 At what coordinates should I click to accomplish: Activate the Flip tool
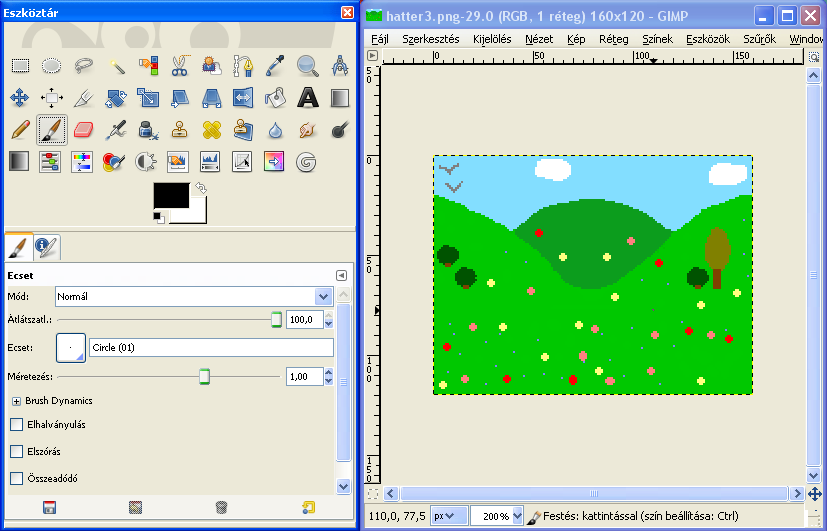click(x=243, y=98)
